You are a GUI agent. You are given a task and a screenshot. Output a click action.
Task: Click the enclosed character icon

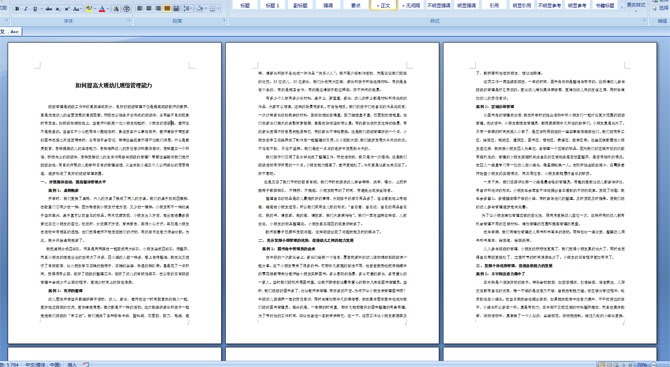(126, 9)
